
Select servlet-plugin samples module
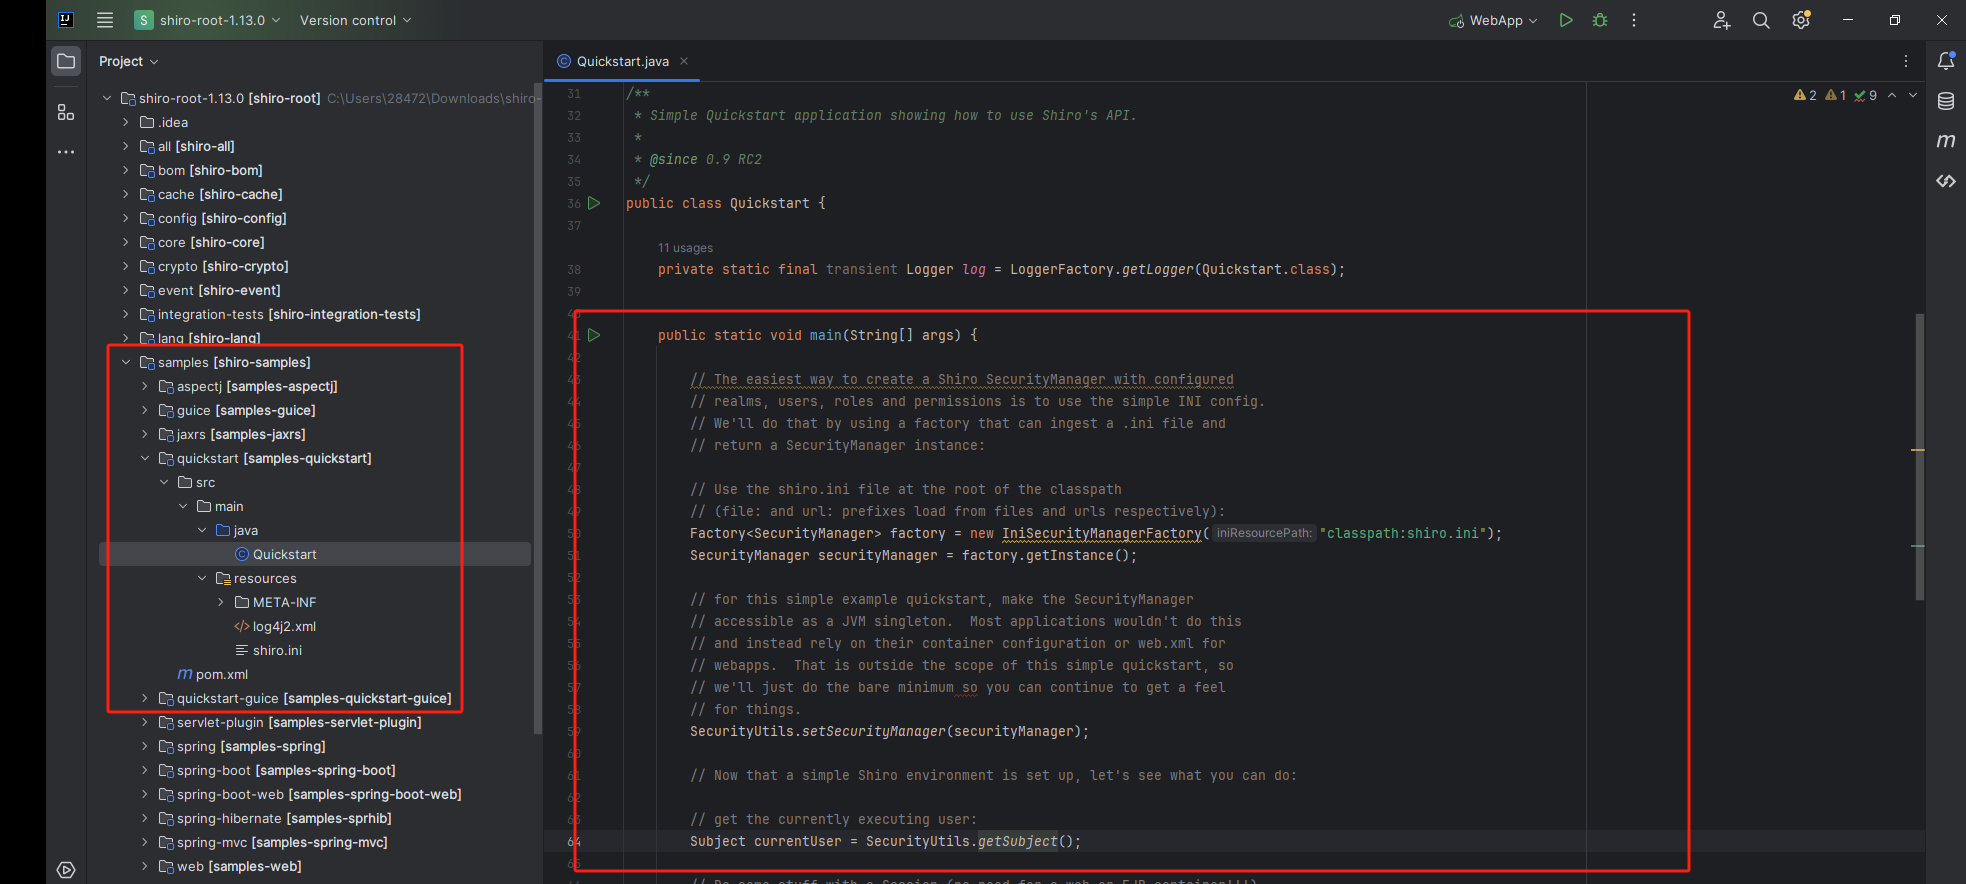click(315, 722)
